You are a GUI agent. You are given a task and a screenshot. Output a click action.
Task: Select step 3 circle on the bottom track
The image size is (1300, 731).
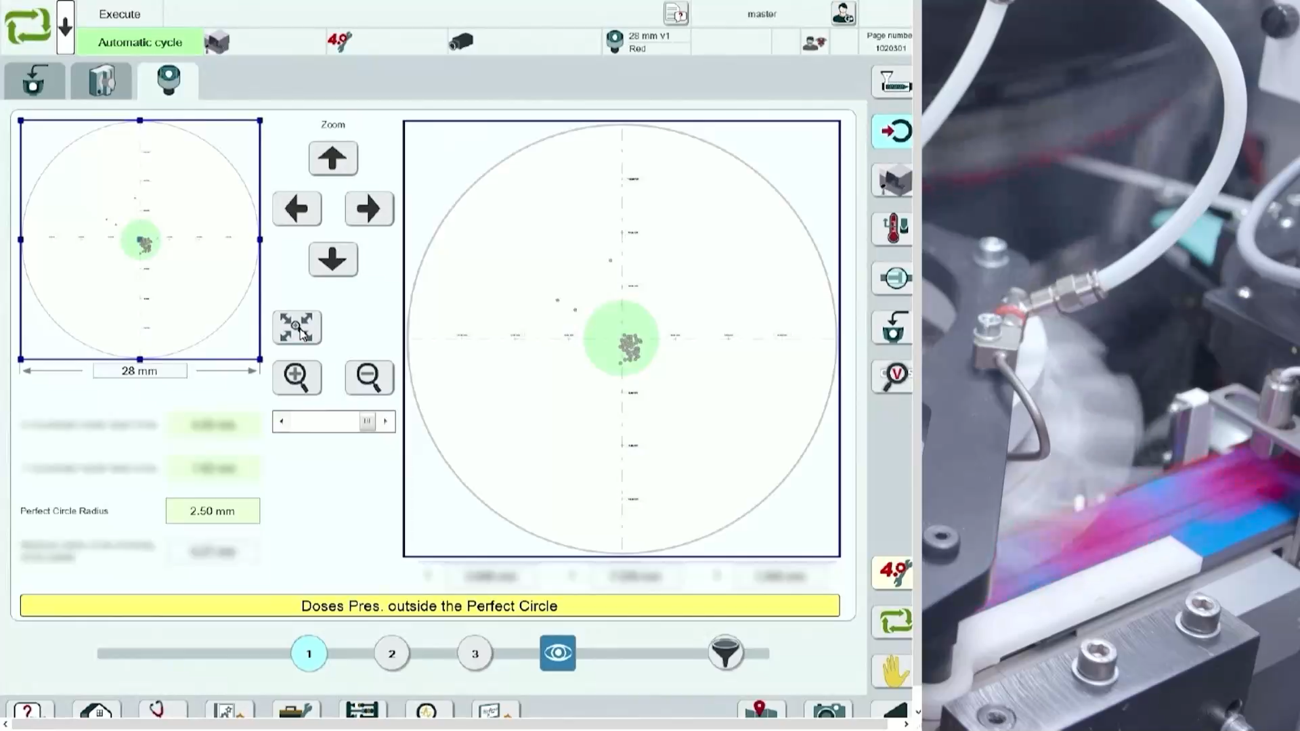pyautogui.click(x=475, y=654)
